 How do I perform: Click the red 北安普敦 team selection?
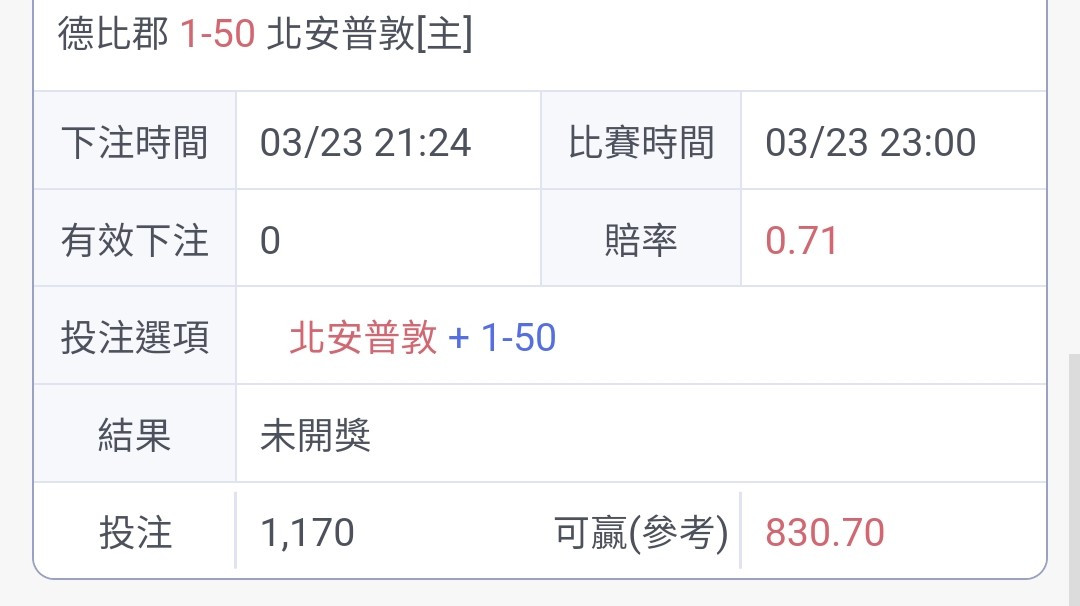coord(363,337)
